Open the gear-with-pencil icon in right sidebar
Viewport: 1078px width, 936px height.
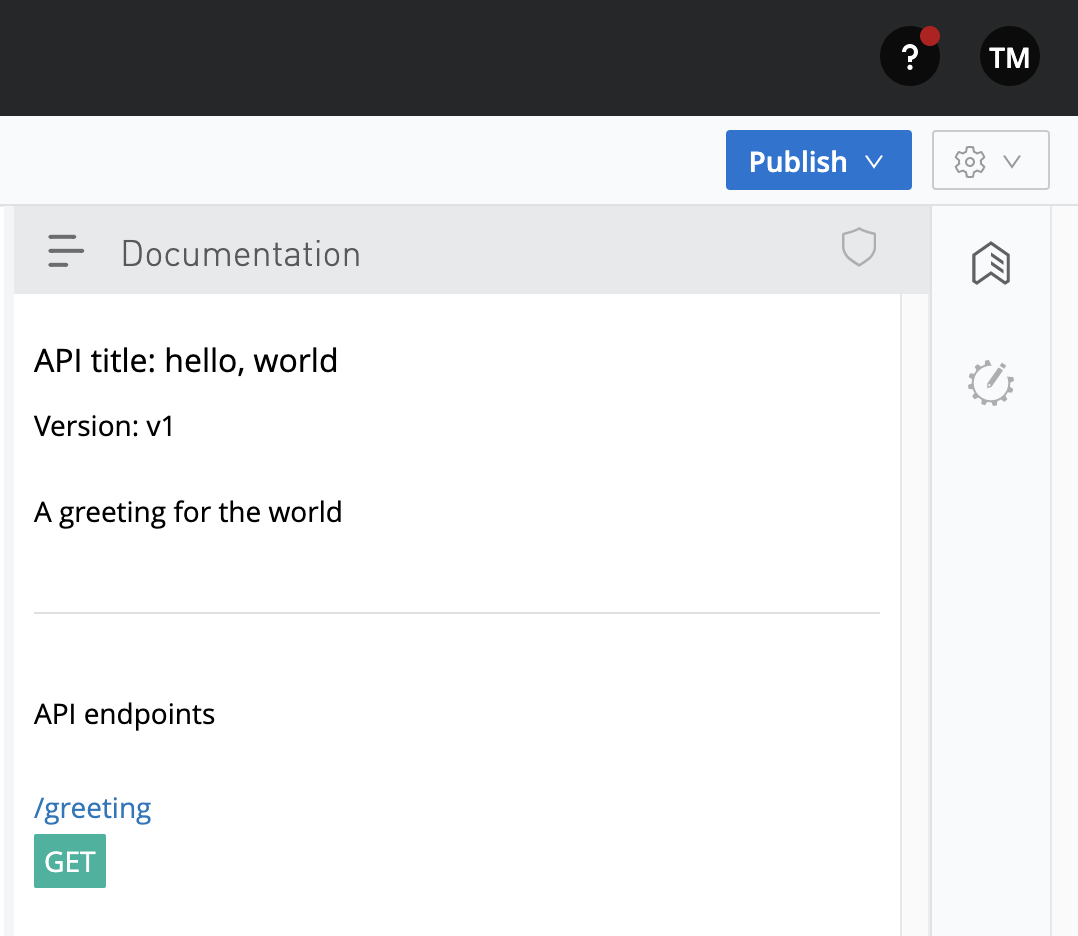pos(991,382)
